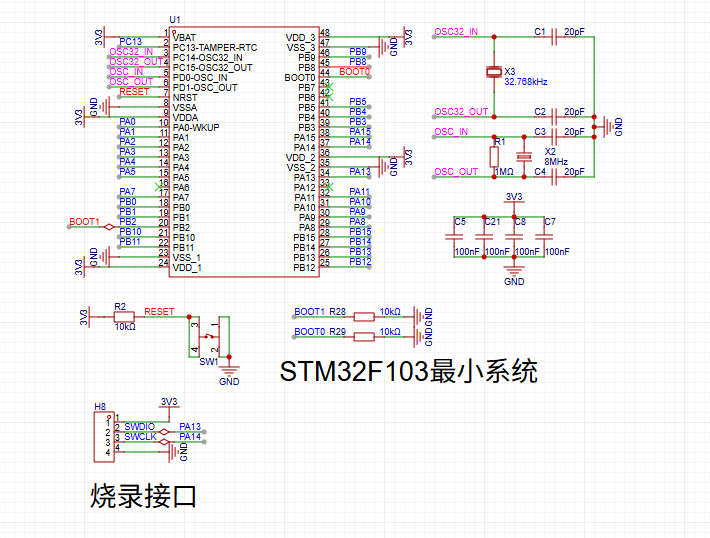
Task: Select the U1 designator above the chip
Action: click(175, 20)
